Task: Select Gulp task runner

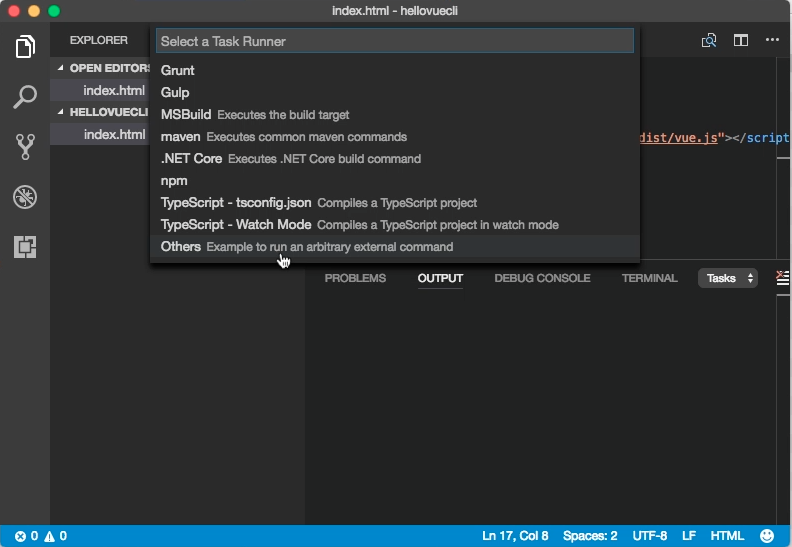Action: [395, 92]
